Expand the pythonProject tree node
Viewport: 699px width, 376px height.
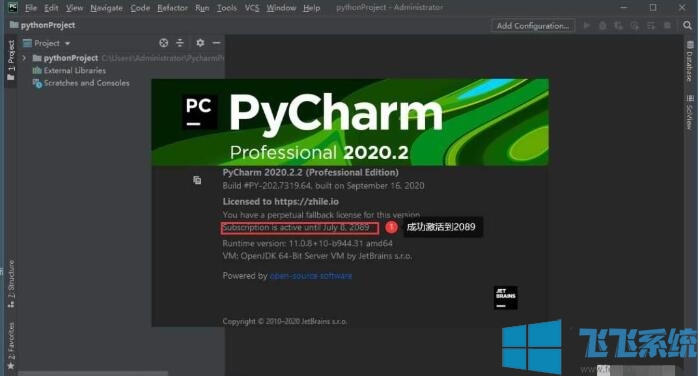(24, 58)
